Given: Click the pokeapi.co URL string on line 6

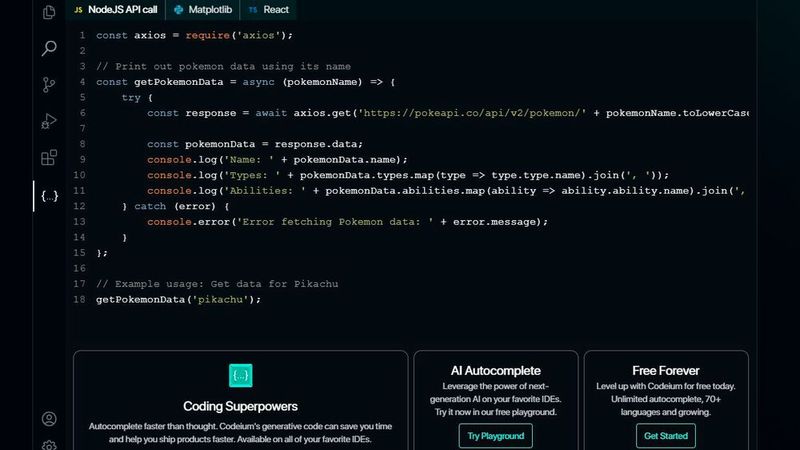Looking at the screenshot, I should [472, 113].
